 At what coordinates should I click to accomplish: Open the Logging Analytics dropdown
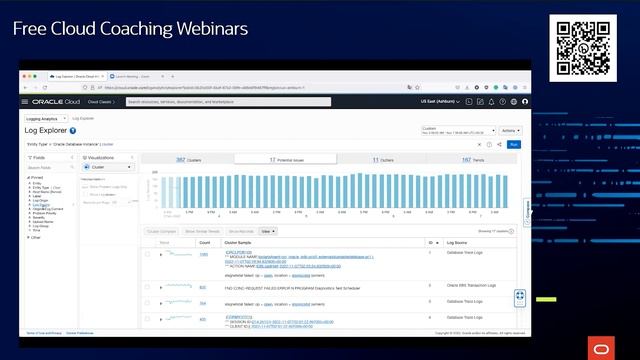pos(46,118)
